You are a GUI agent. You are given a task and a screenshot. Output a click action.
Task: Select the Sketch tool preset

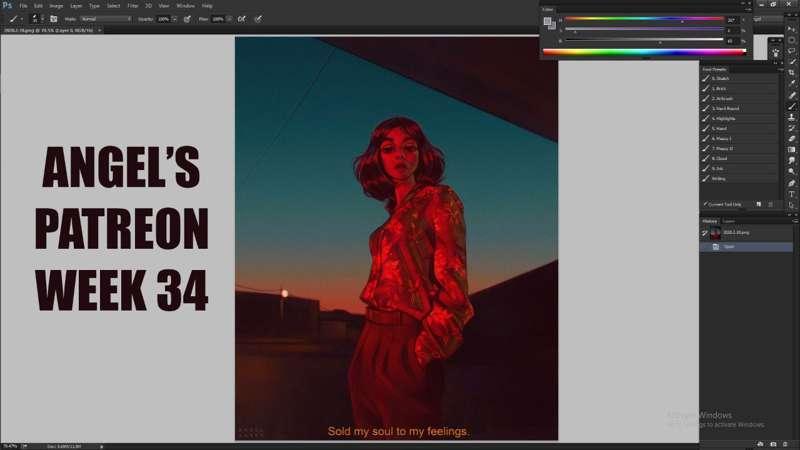click(x=740, y=79)
